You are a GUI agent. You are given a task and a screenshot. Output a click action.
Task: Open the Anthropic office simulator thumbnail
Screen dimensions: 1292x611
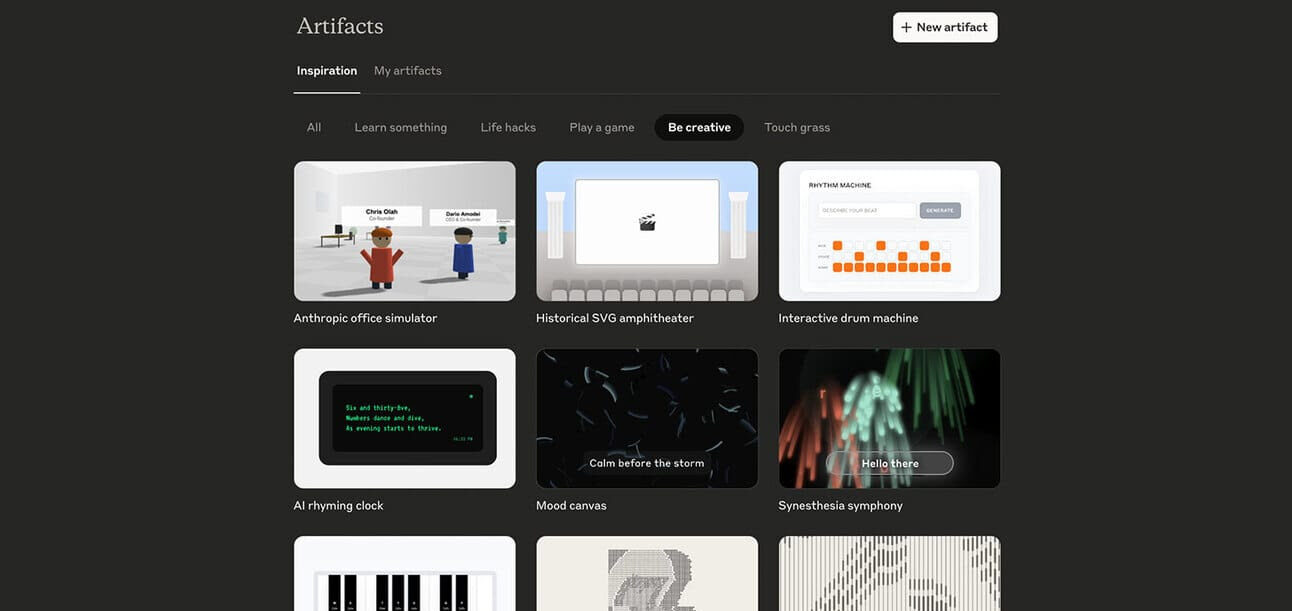click(405, 231)
